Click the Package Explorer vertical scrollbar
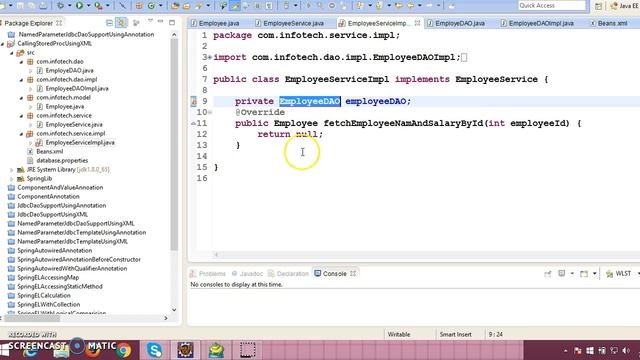The image size is (640, 360). point(174,145)
